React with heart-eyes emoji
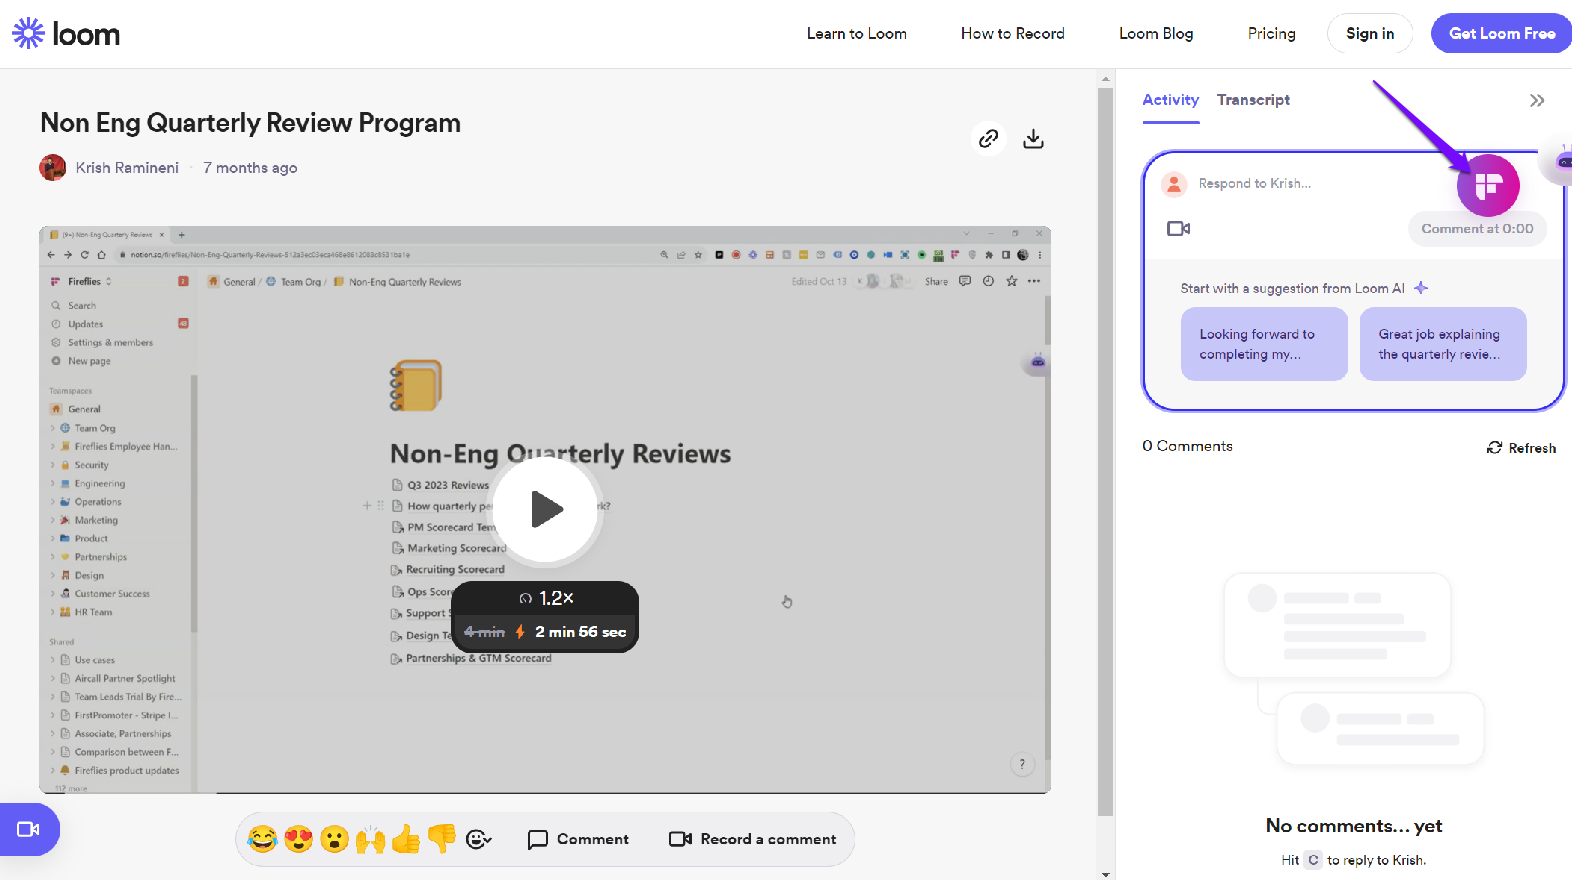 (298, 839)
